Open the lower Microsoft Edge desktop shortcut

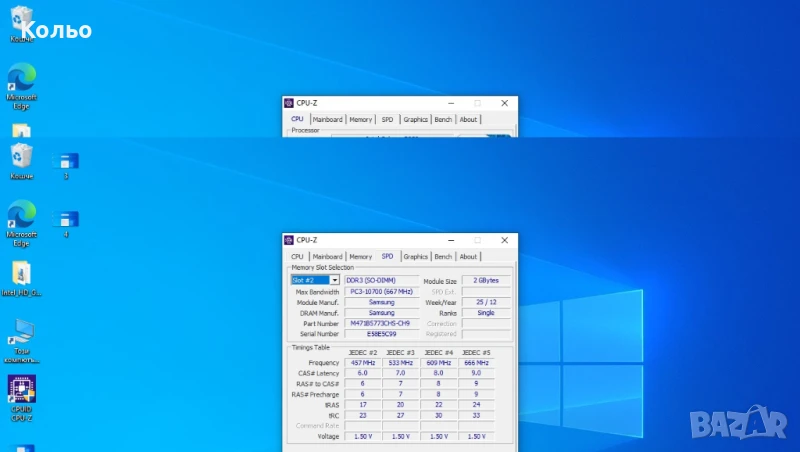tap(21, 214)
